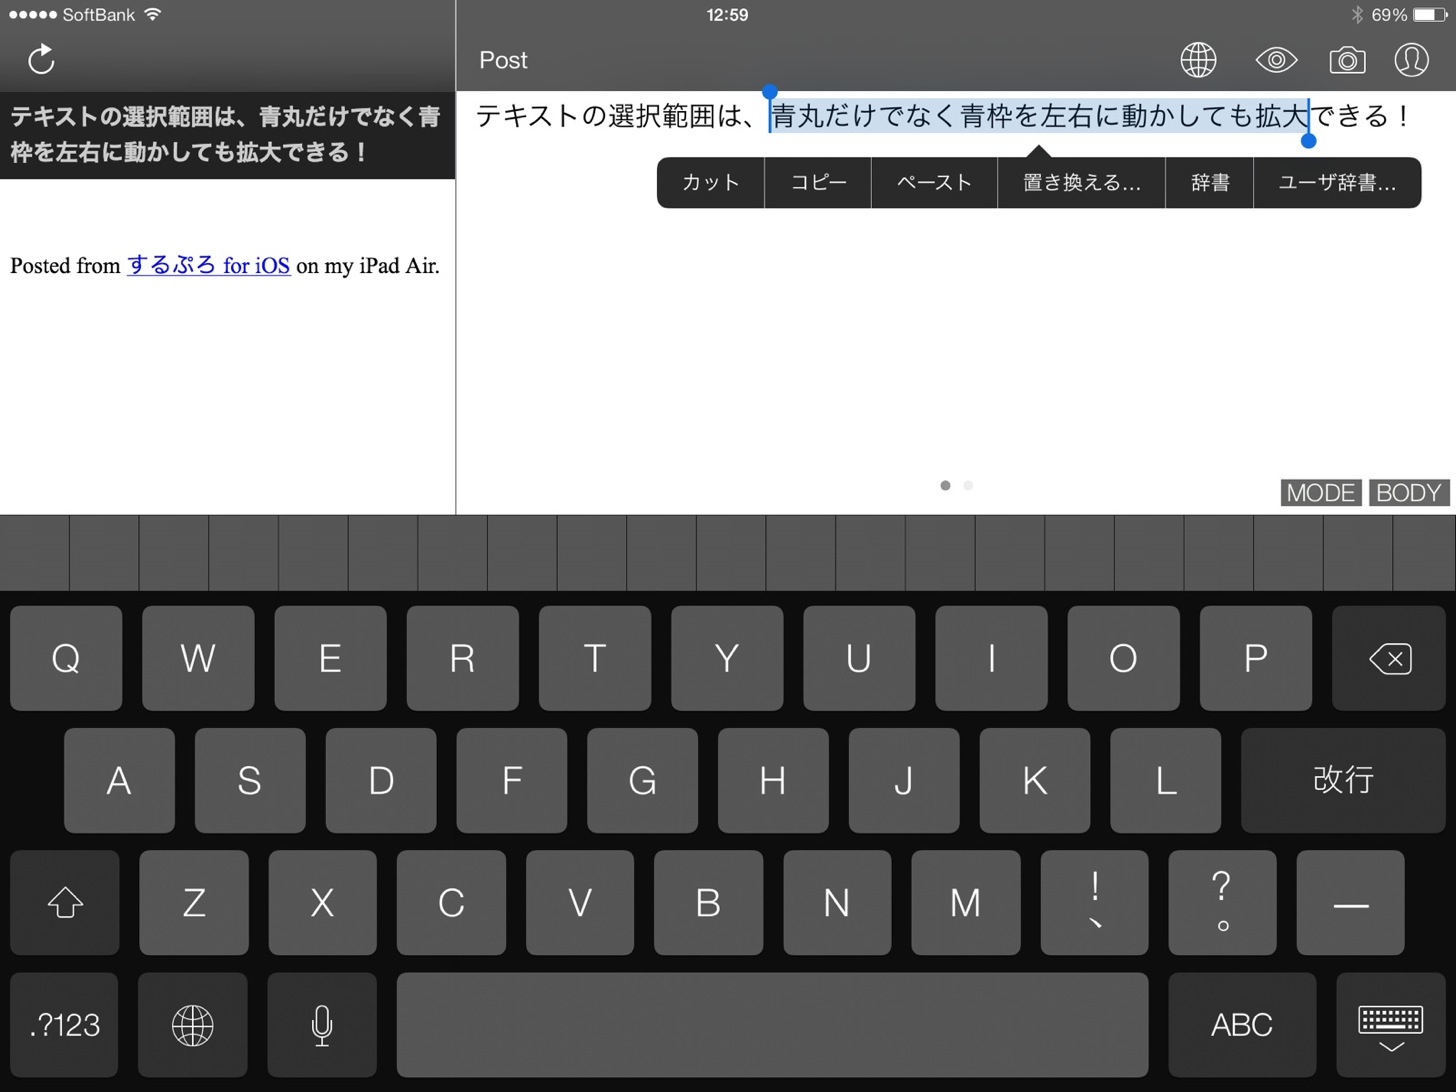Tap the selected text in the editor
1456x1092 pixels.
tap(1039, 116)
